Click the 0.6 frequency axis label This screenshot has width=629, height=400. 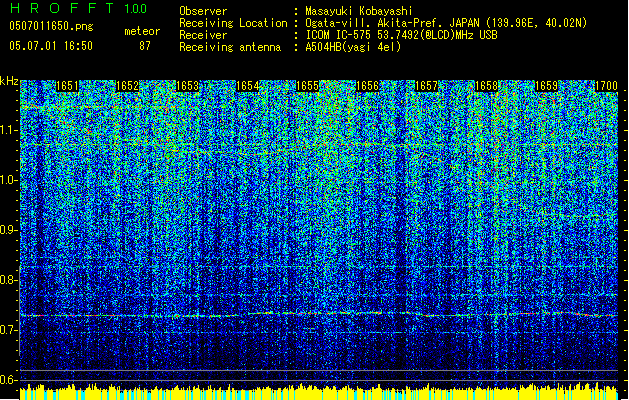[8, 380]
